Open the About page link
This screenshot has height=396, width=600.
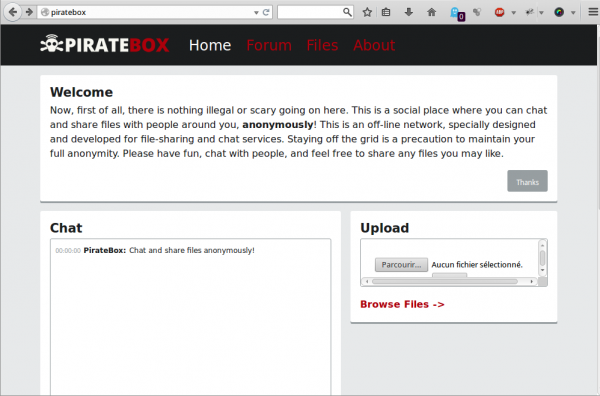374,45
